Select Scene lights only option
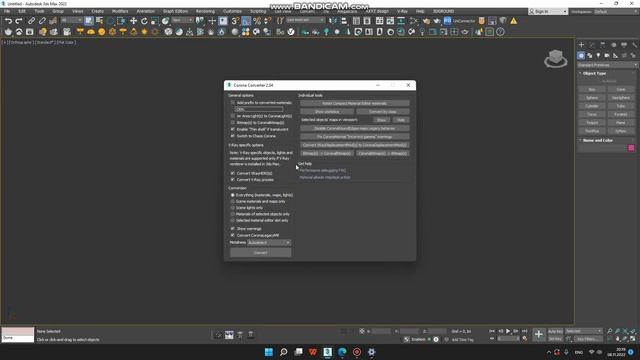This screenshot has height=360, width=640. pos(233,208)
